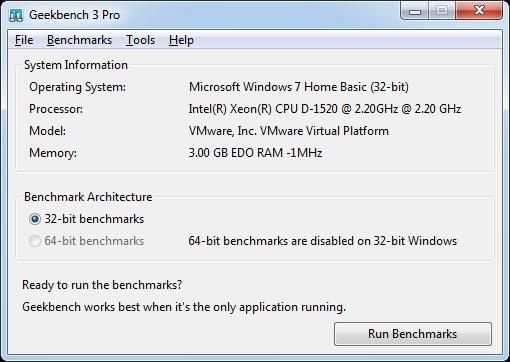Open the Benchmarks menu
Viewport: 510px width, 362px height.
point(79,40)
